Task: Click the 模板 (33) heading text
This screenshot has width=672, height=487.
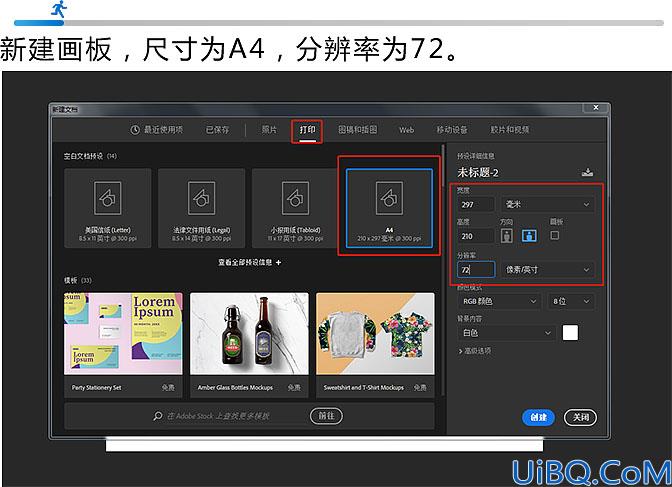Action: 78,280
